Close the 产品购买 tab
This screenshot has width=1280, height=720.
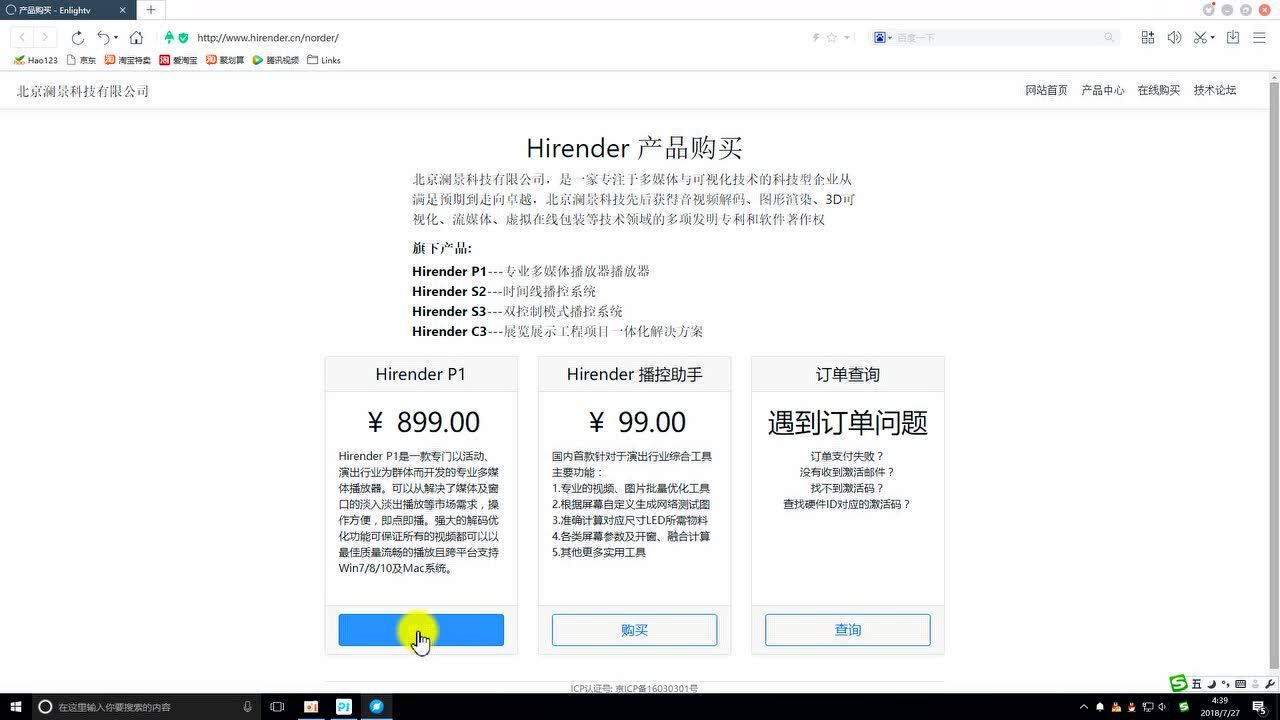pos(124,10)
